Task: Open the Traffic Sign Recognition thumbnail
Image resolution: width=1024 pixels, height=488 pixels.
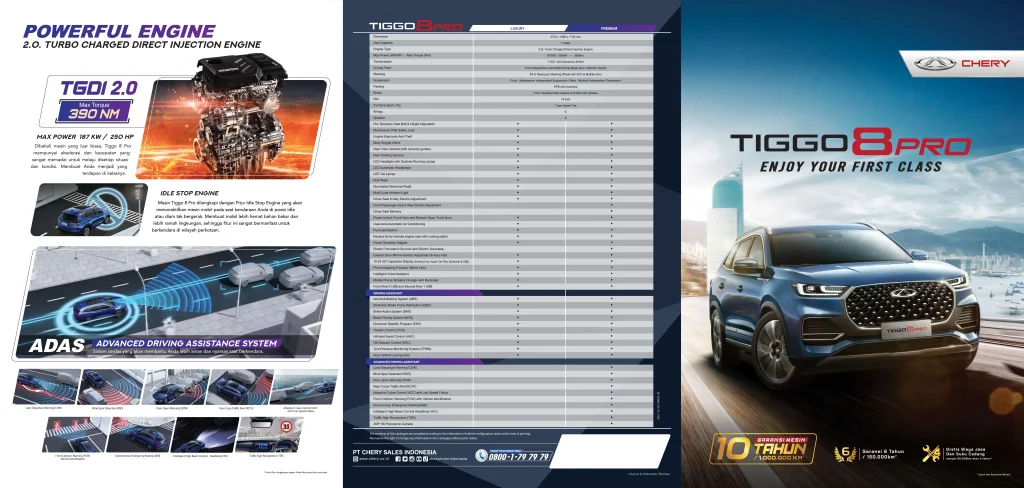Action: (268, 435)
